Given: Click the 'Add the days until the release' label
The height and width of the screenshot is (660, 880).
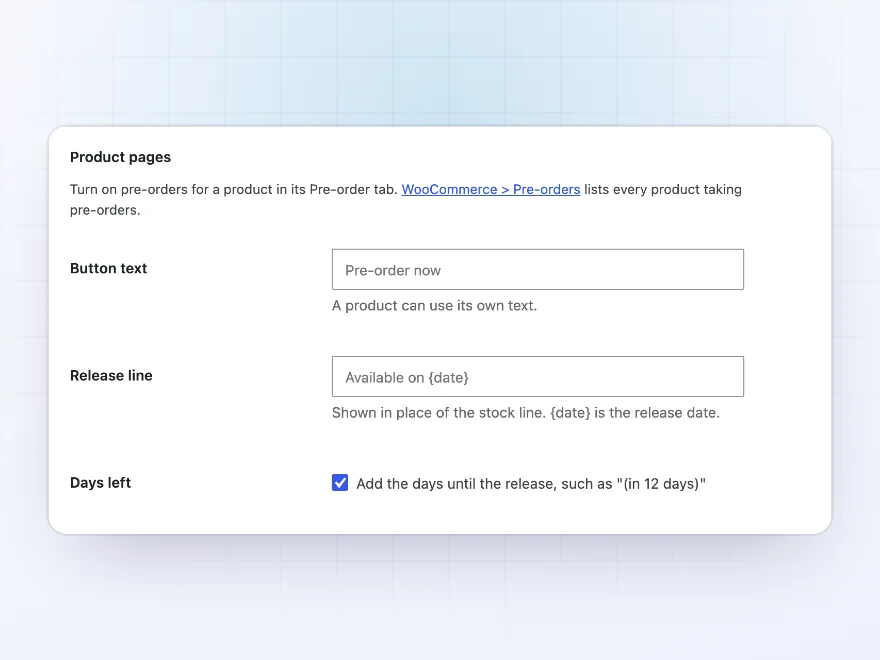Looking at the screenshot, I should [531, 484].
